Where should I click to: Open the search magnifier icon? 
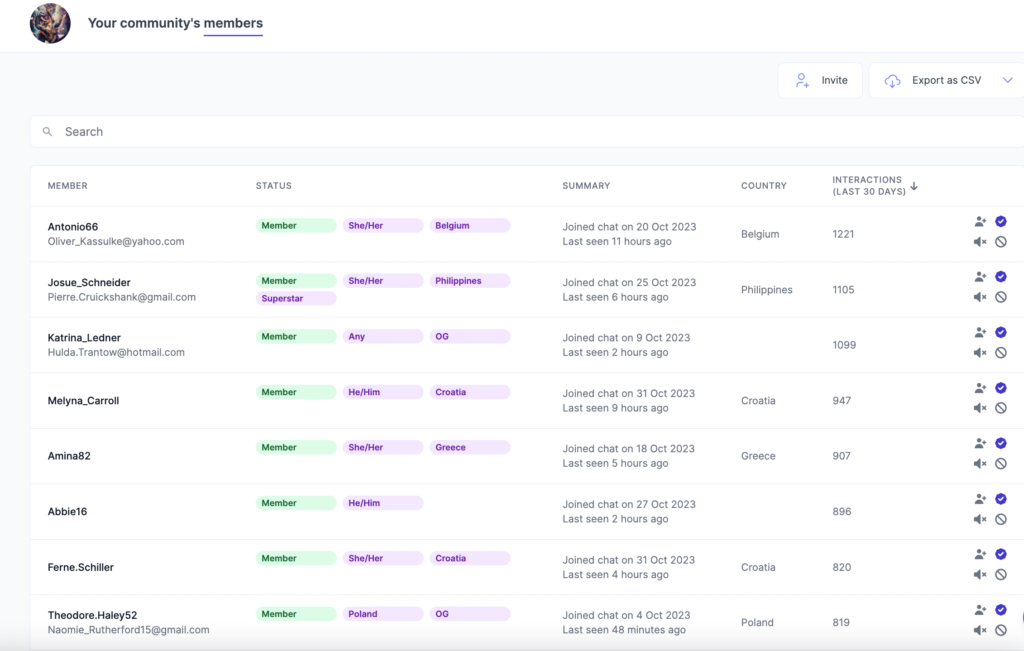[47, 131]
